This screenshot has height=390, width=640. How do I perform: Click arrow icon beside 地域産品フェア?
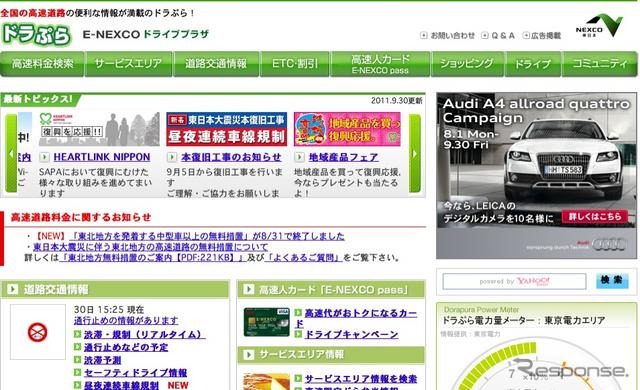(x=300, y=157)
